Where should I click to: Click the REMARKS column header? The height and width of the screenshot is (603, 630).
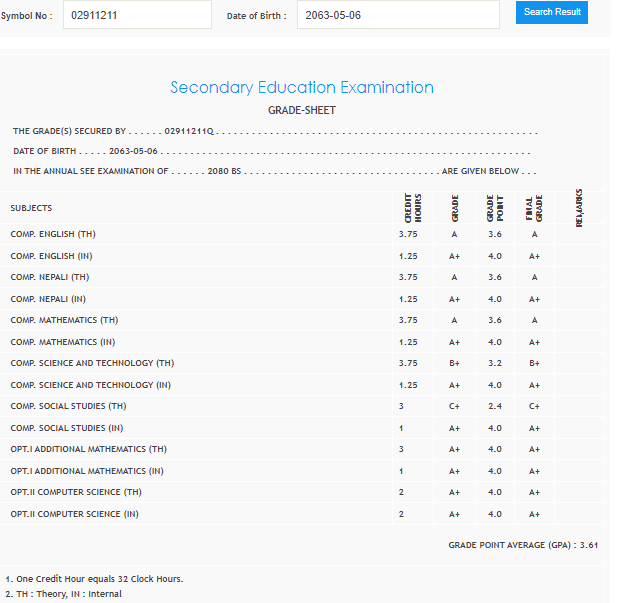(579, 207)
